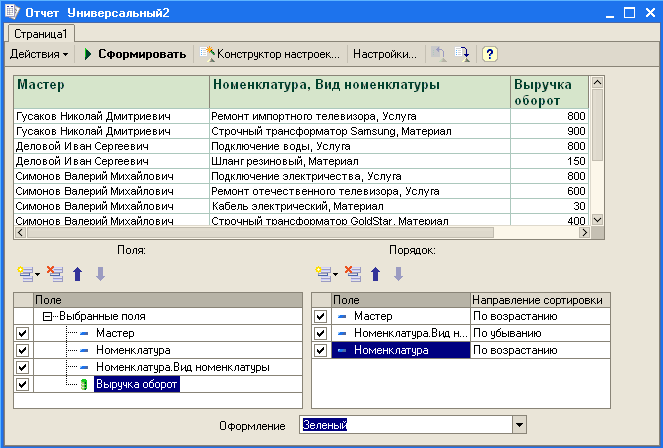Move sort item up in Порядок panel

pos(376,273)
